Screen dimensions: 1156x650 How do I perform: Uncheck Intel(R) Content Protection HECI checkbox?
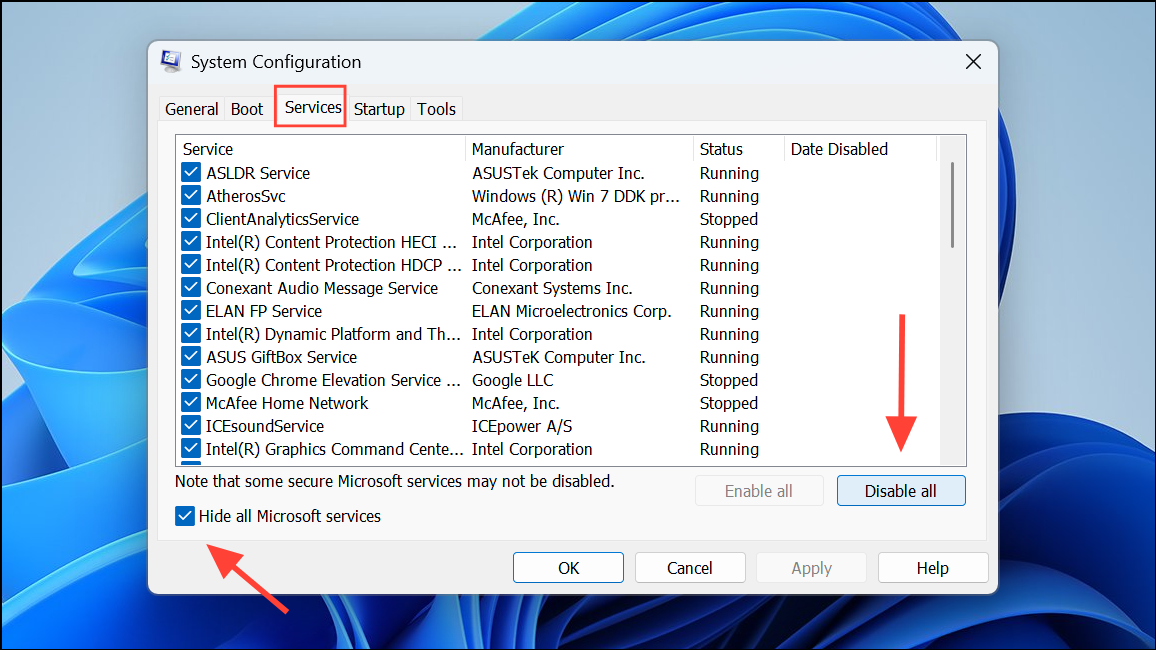[x=191, y=242]
